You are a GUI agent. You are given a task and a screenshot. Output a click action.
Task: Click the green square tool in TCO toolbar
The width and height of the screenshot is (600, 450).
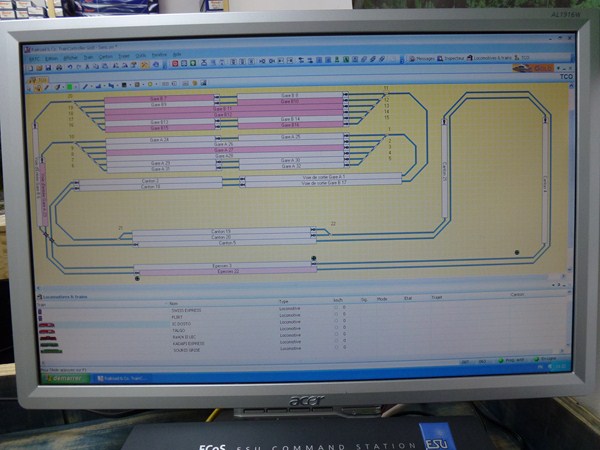pyautogui.click(x=70, y=87)
